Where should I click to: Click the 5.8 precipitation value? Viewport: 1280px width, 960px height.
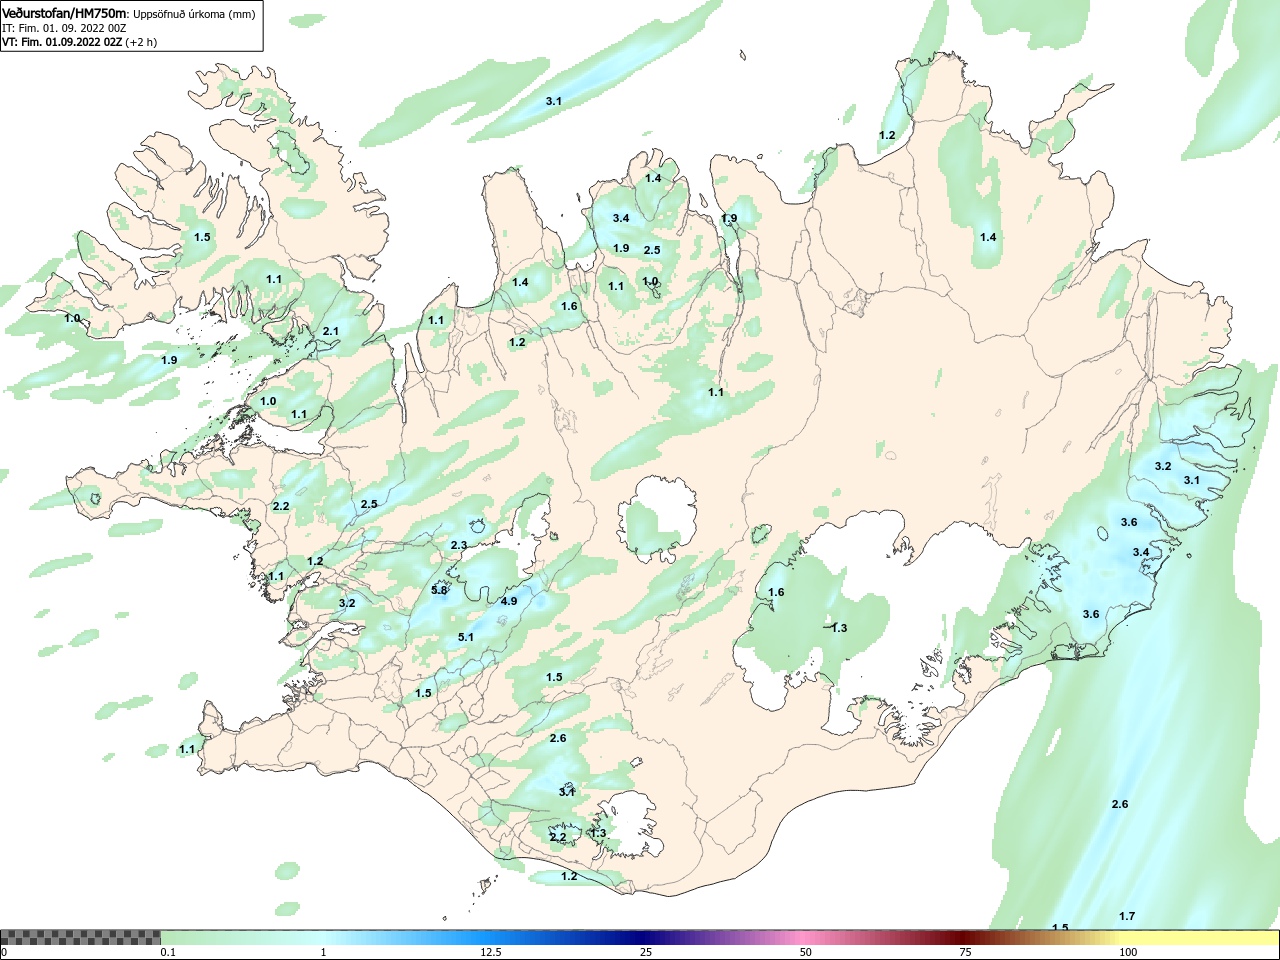tap(439, 590)
